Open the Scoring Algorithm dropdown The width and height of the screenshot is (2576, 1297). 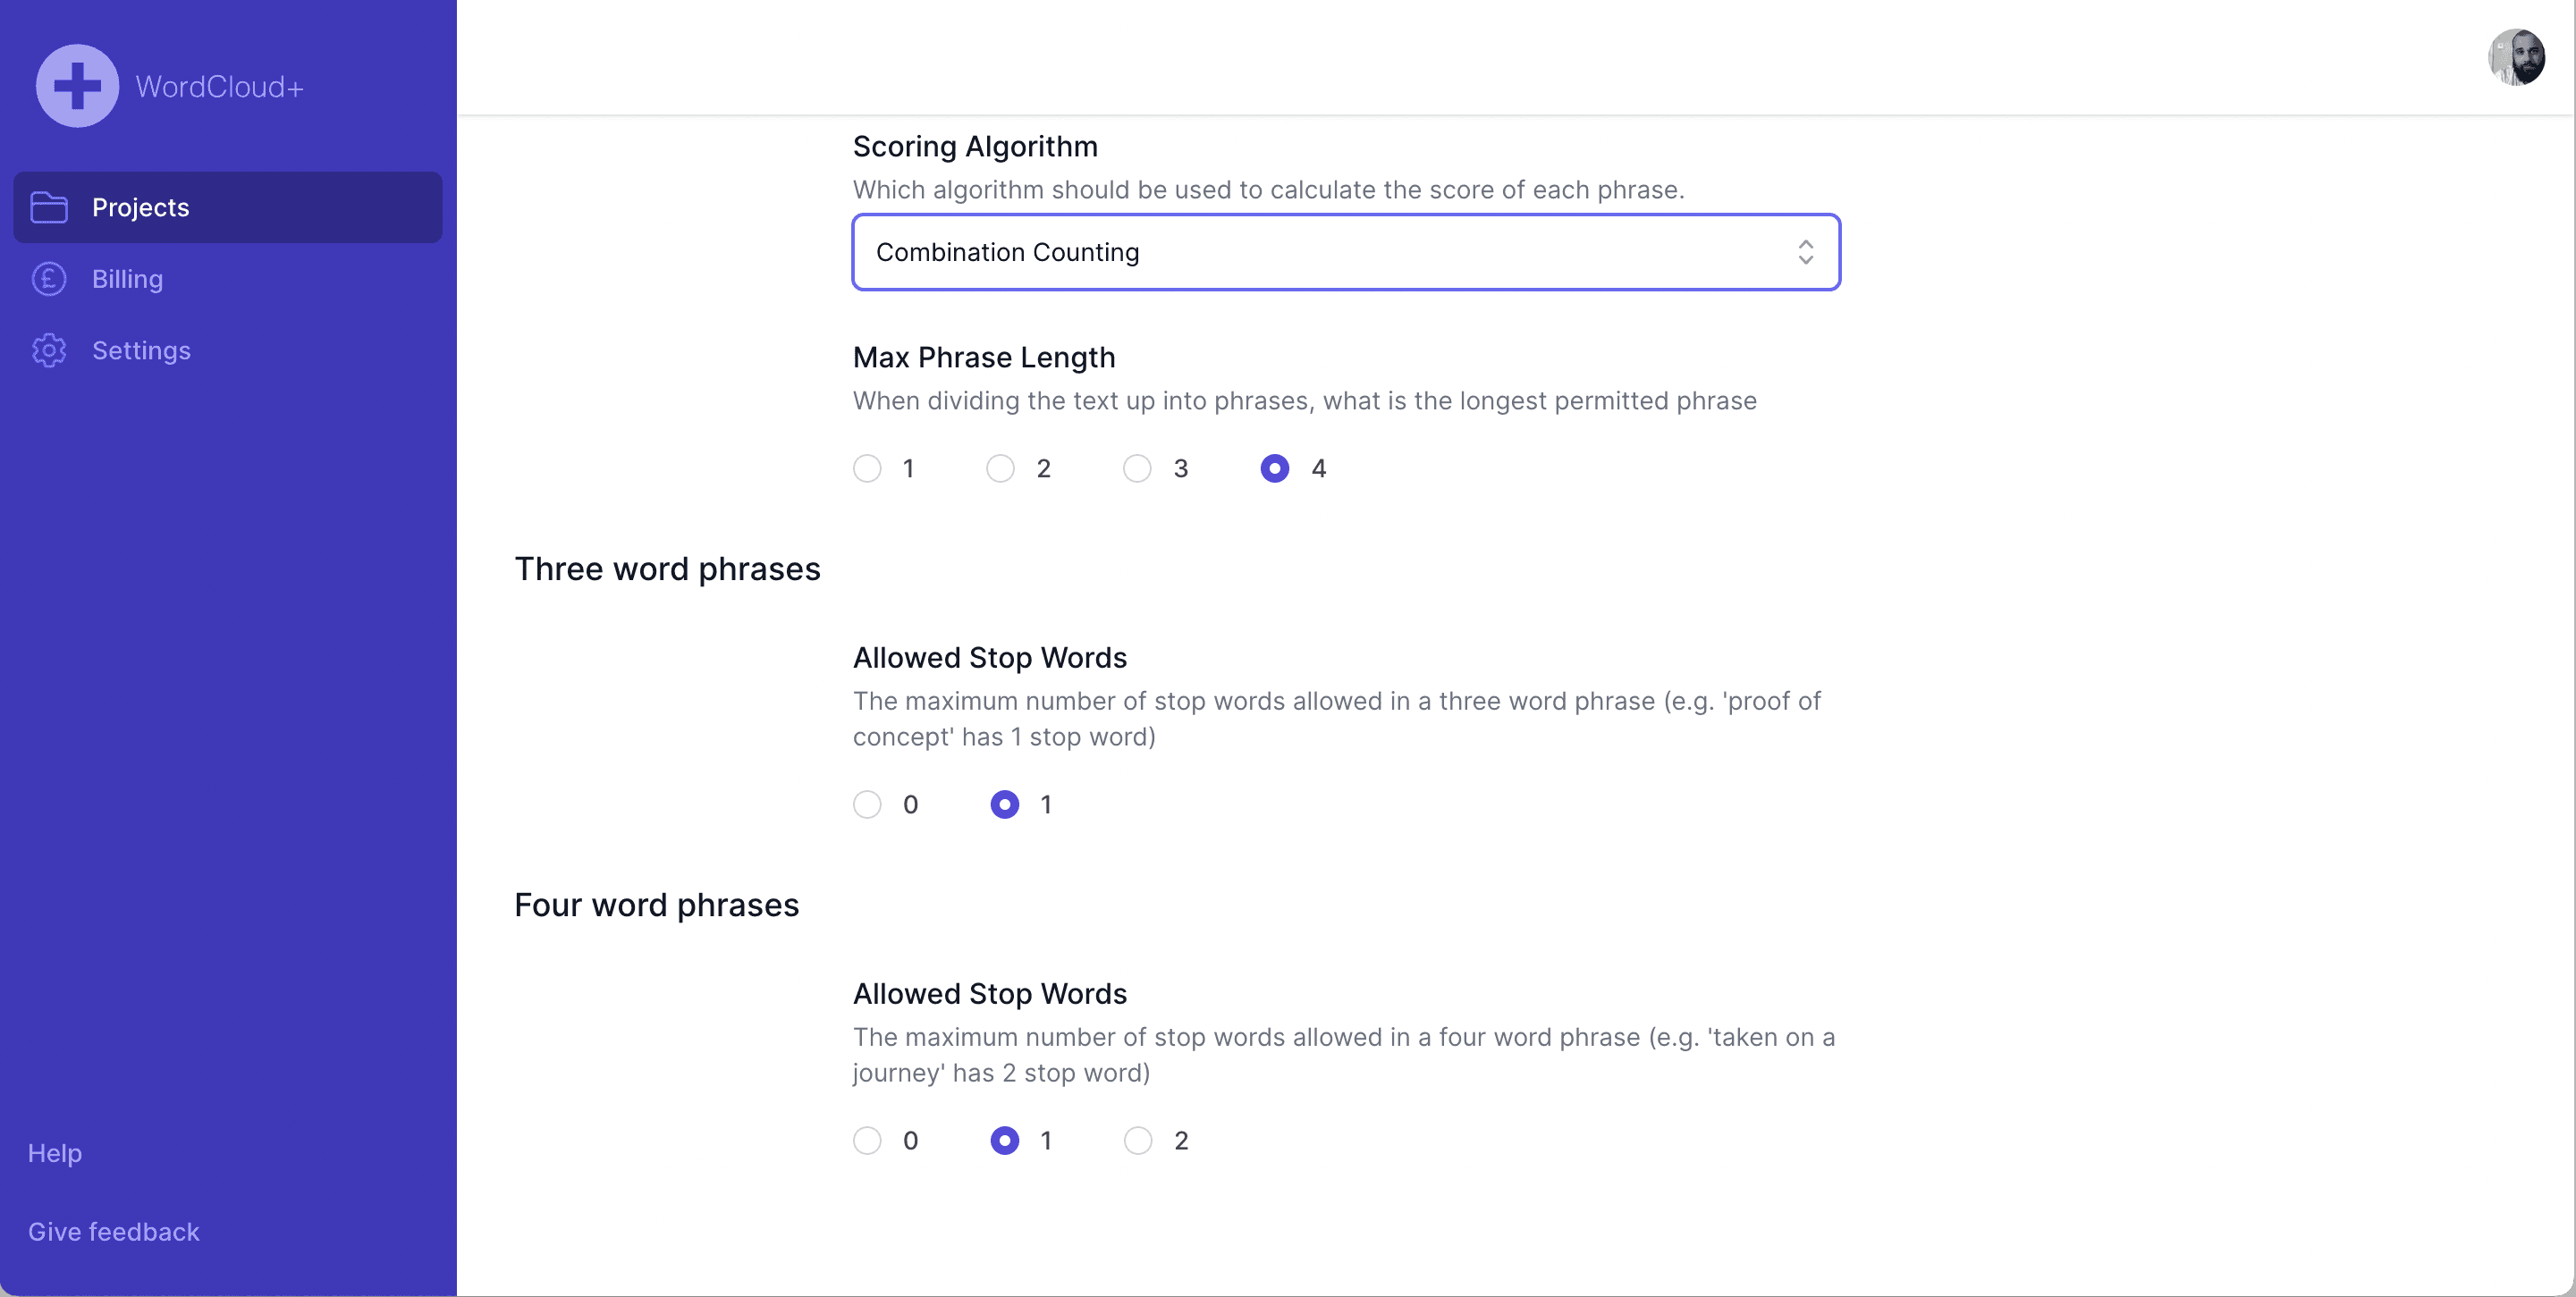click(1345, 252)
